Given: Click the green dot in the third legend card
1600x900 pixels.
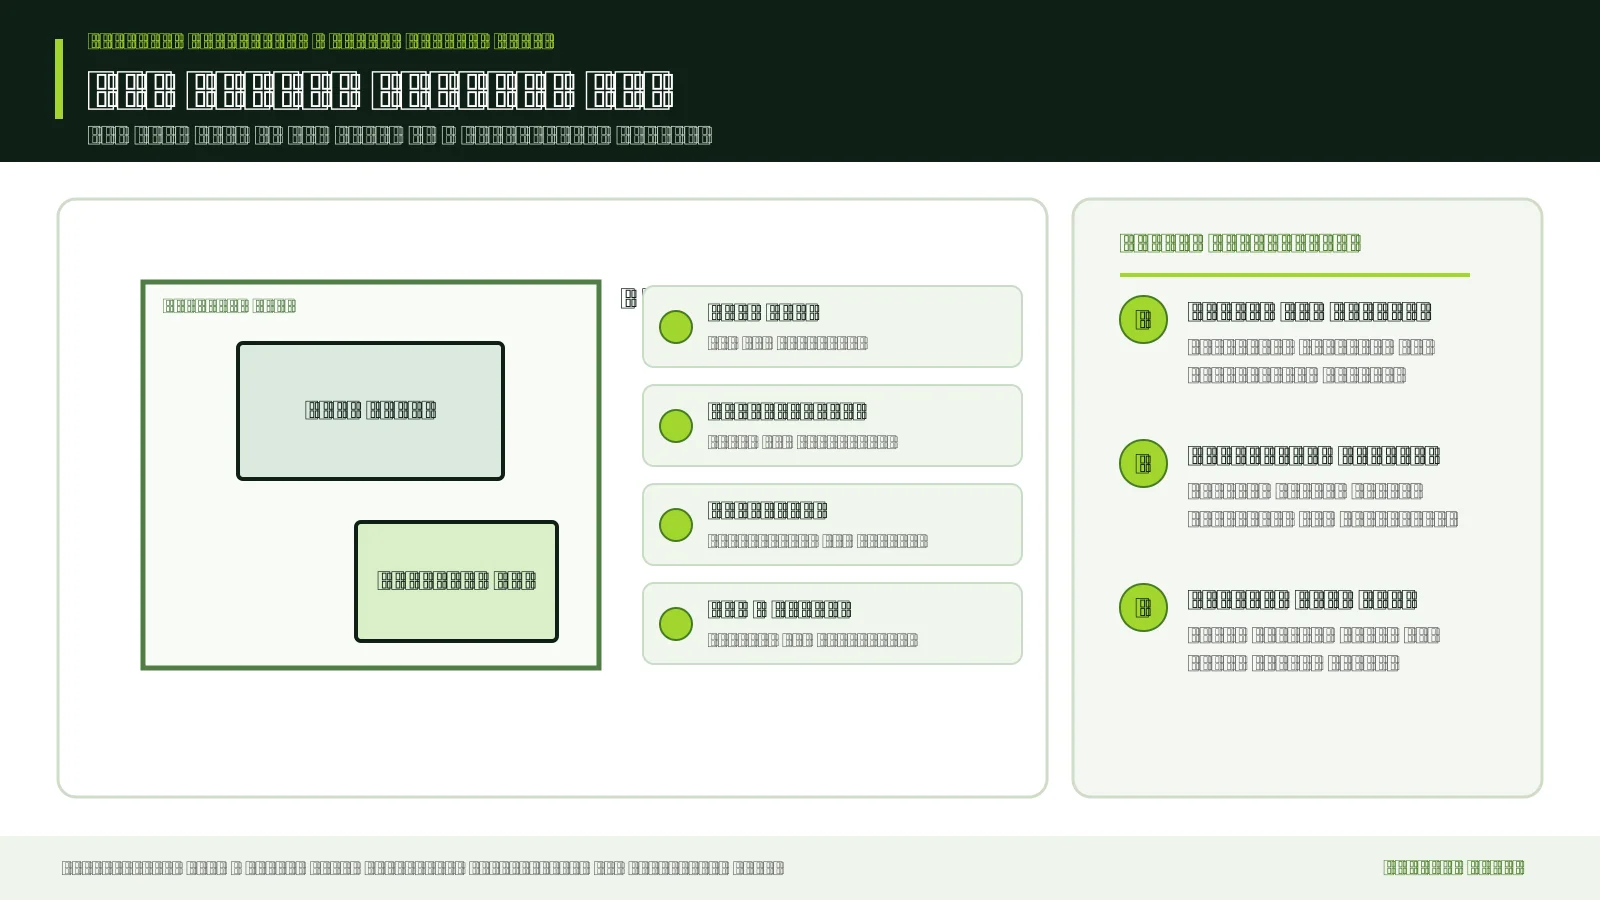Looking at the screenshot, I should pyautogui.click(x=676, y=525).
